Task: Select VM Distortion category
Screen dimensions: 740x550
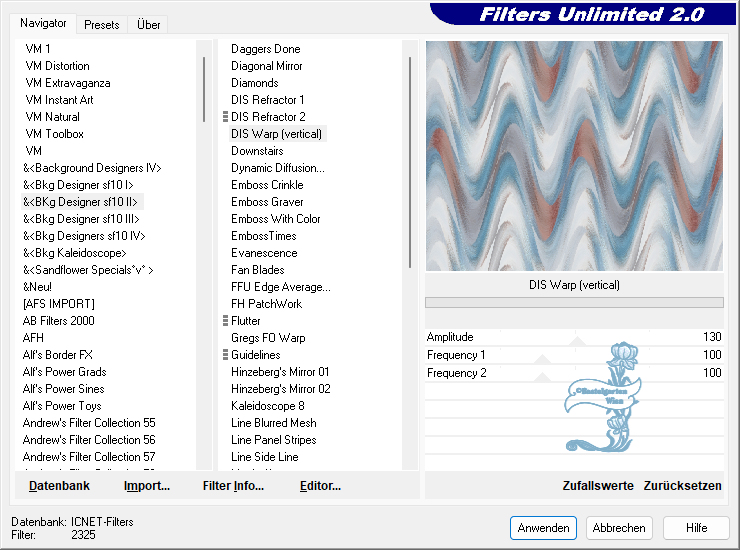Action: coord(57,66)
